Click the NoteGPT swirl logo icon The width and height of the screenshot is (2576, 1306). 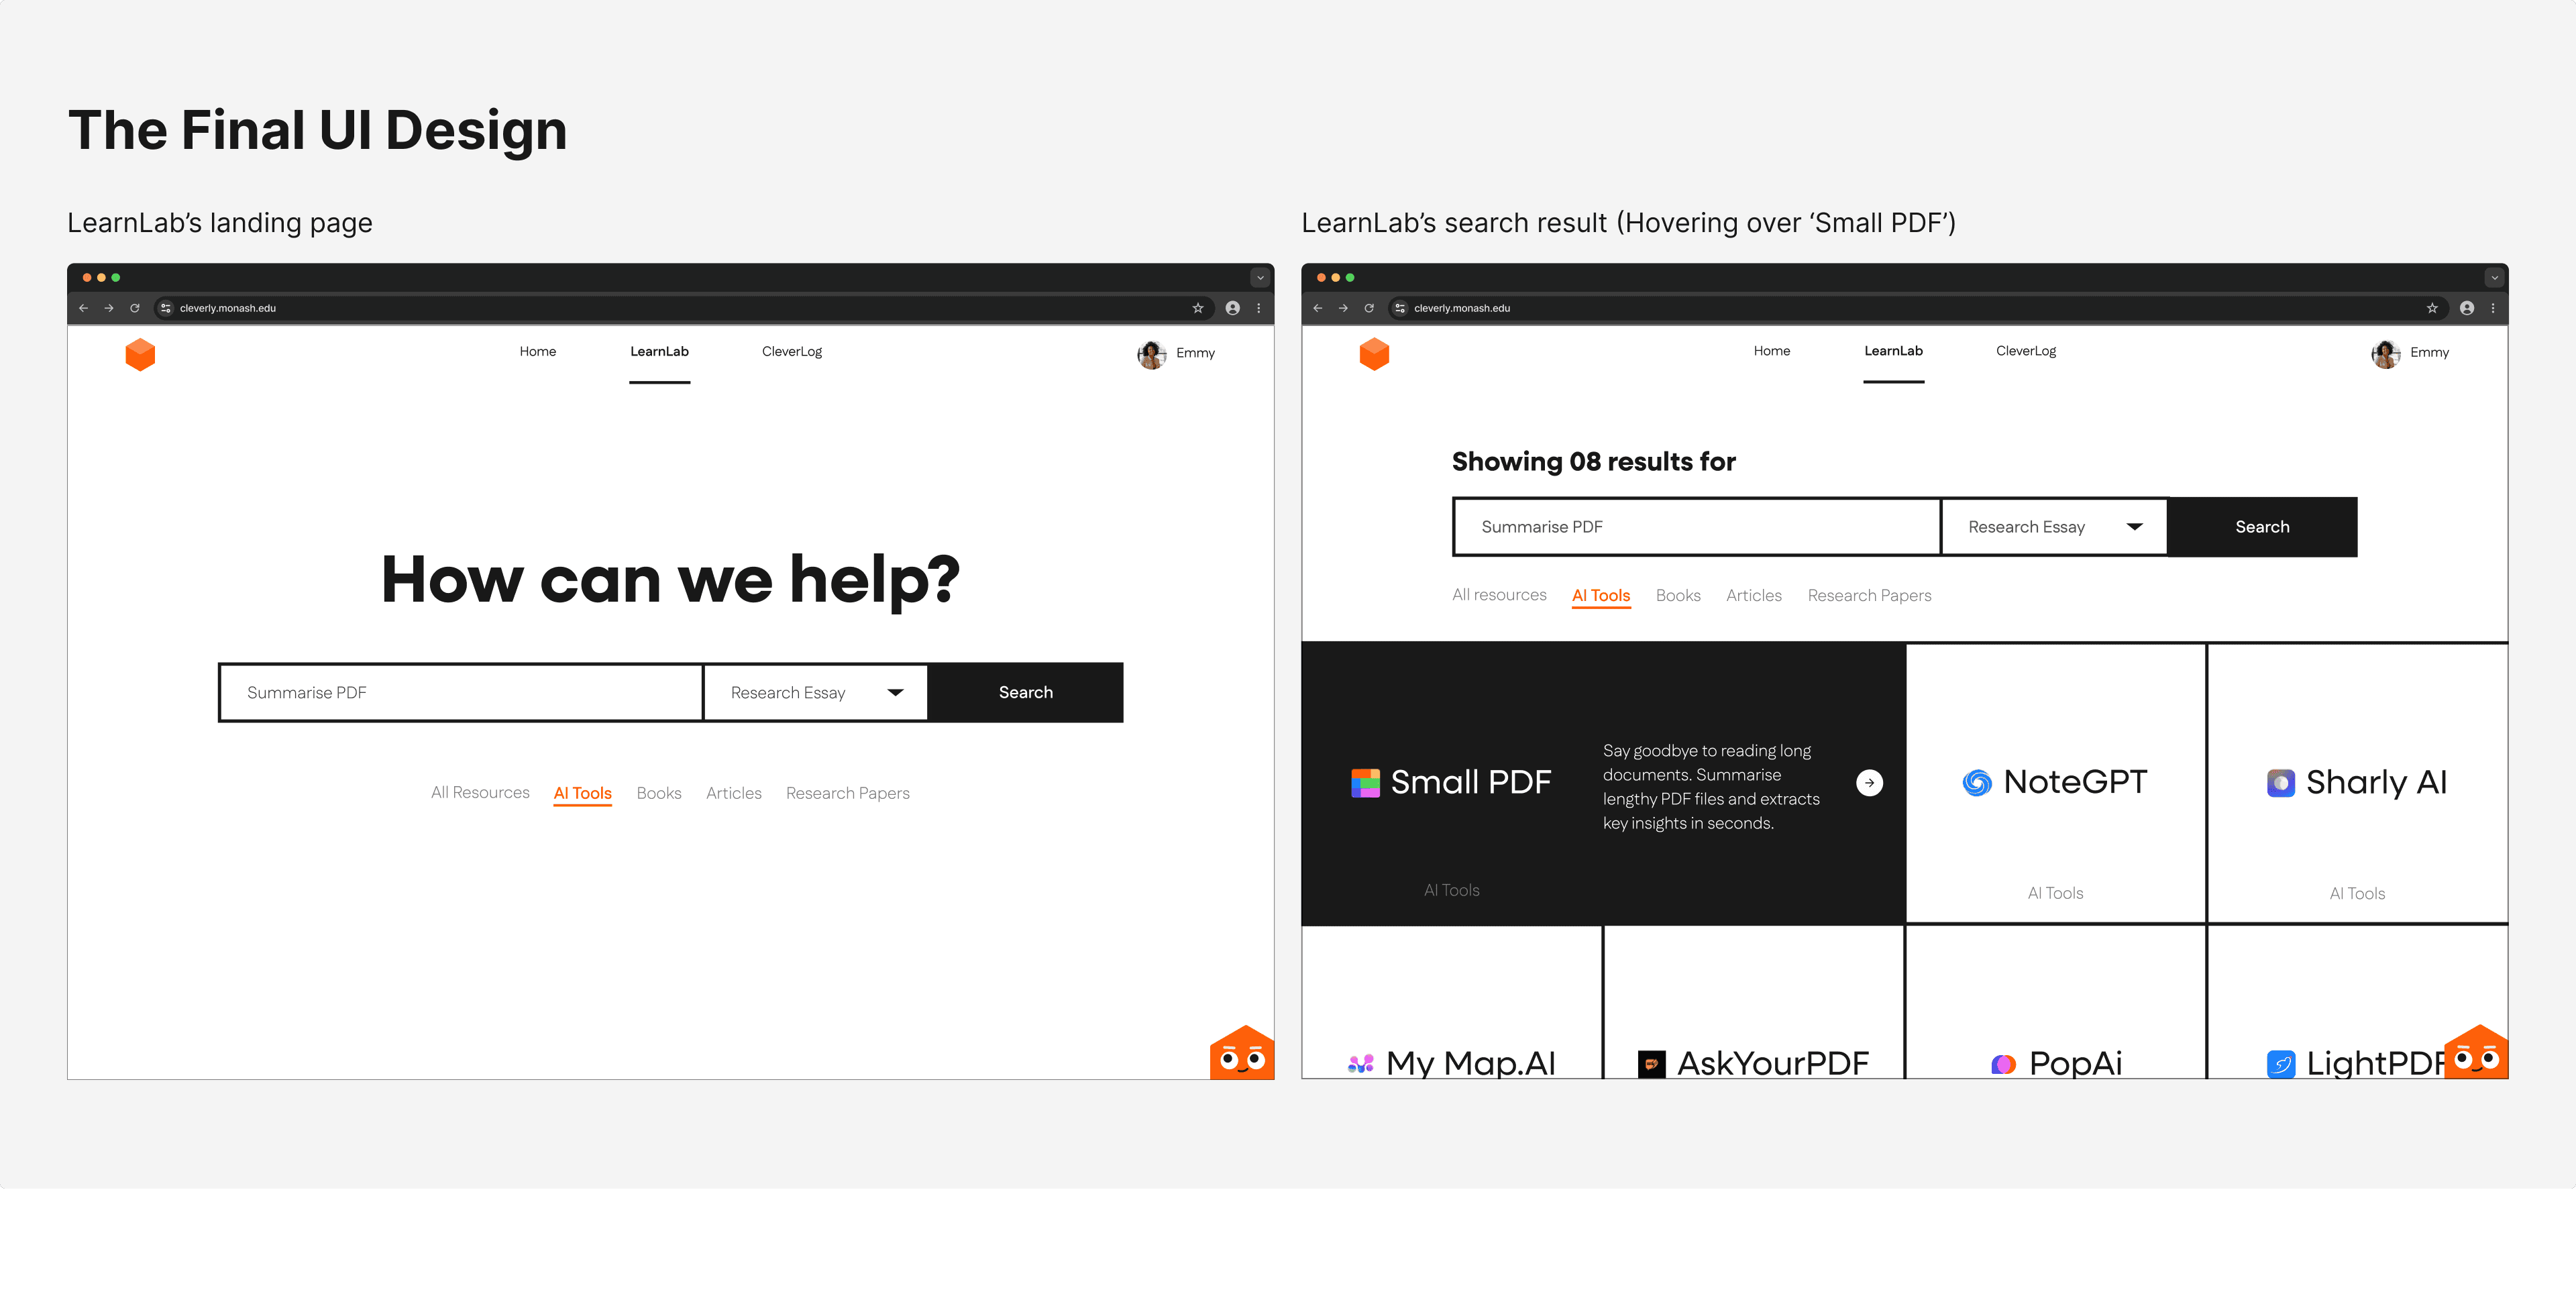coord(1976,783)
